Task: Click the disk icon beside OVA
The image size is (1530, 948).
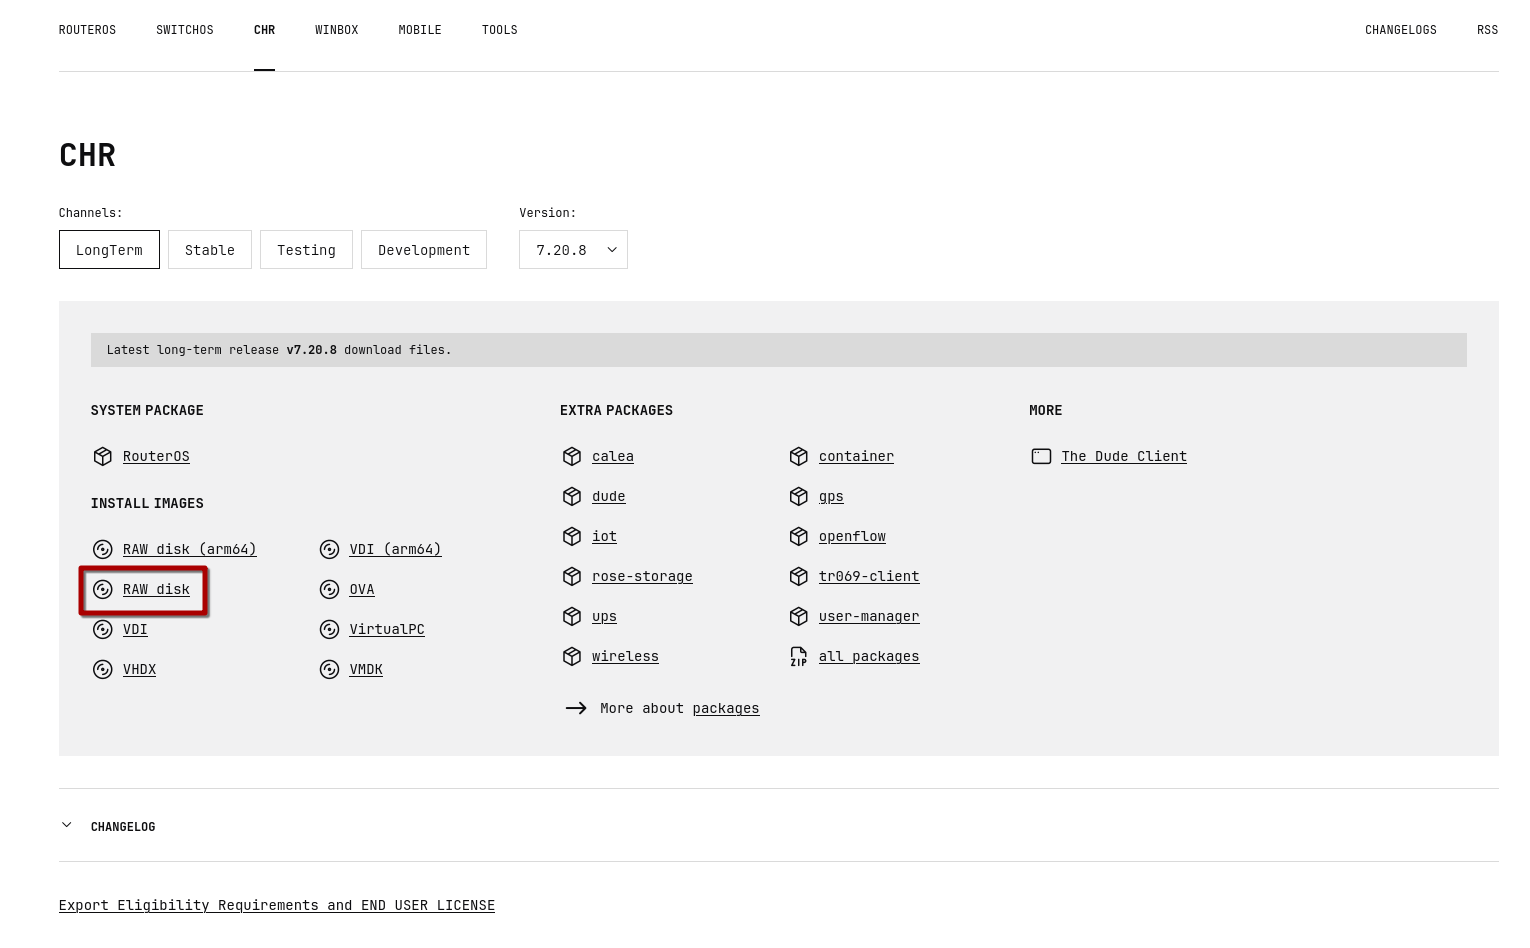Action: pos(329,589)
